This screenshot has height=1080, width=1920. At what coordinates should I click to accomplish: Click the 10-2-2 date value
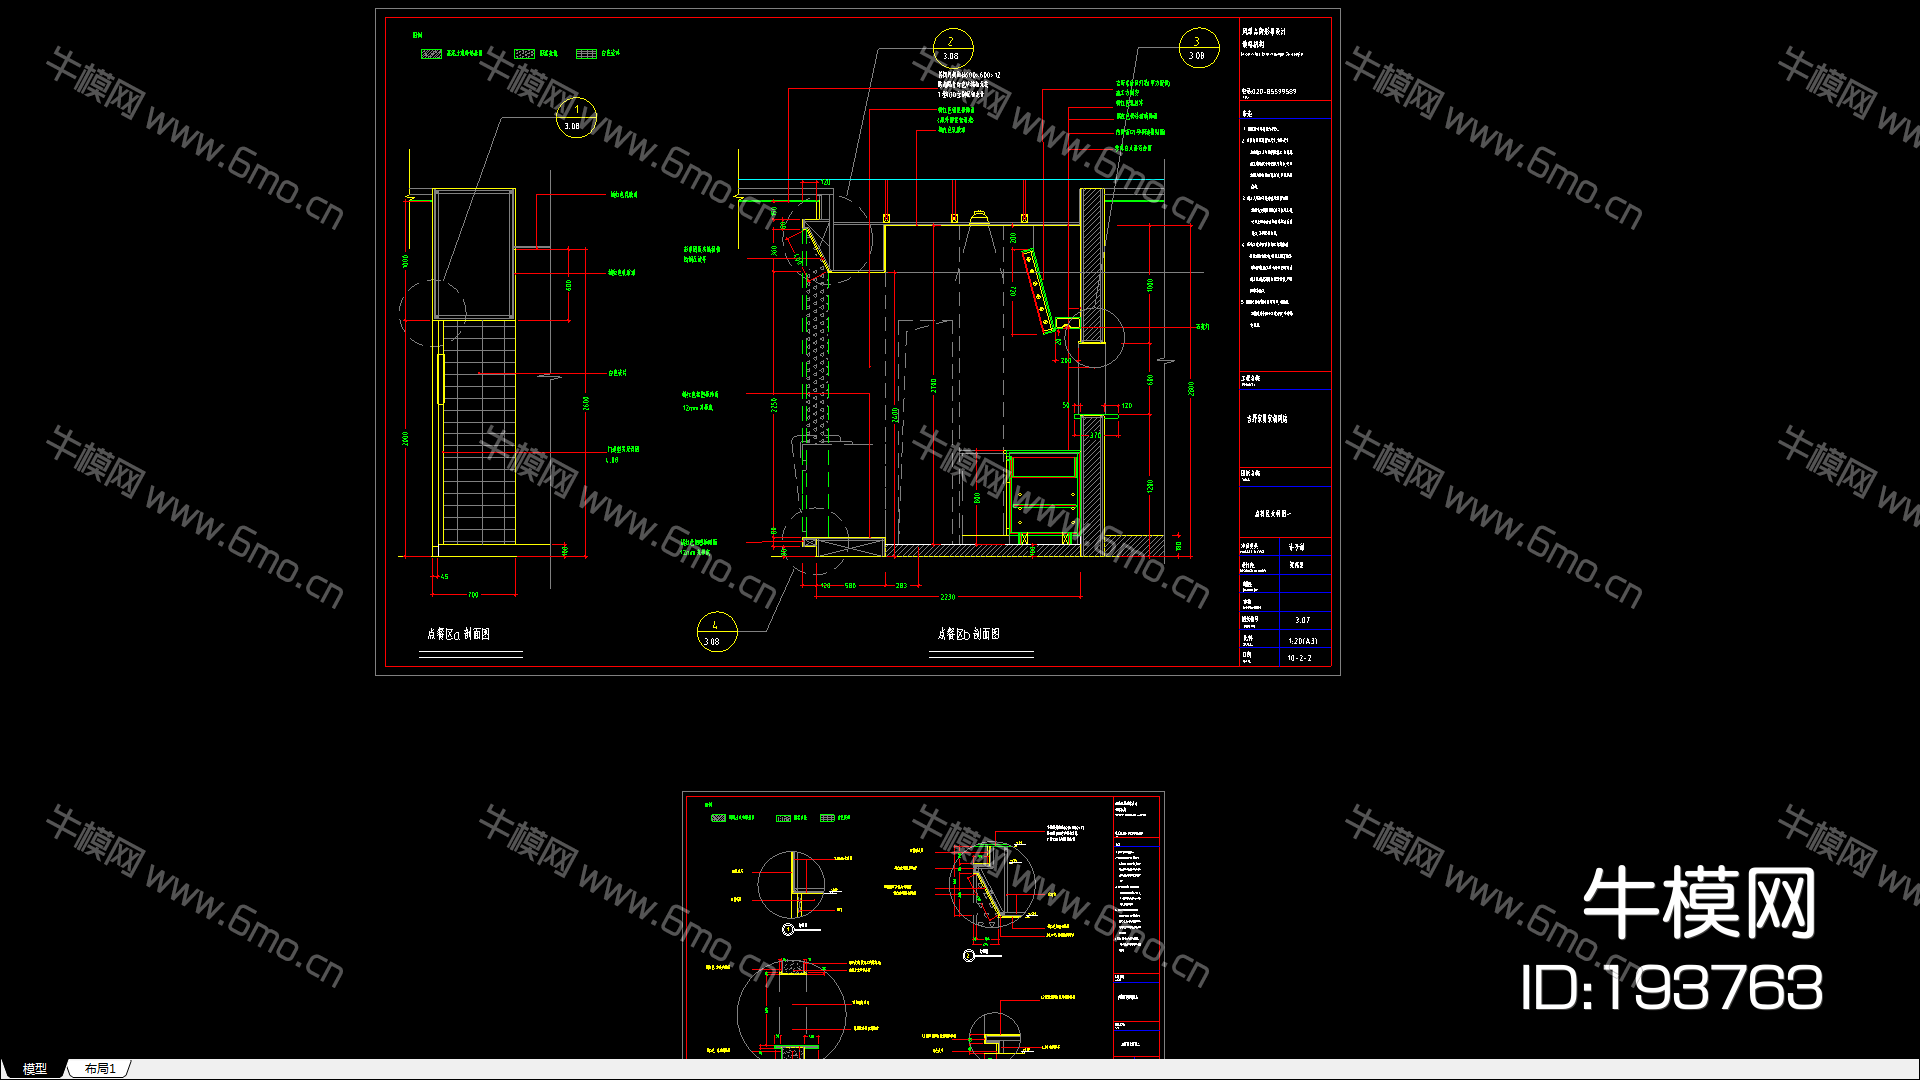1299,658
